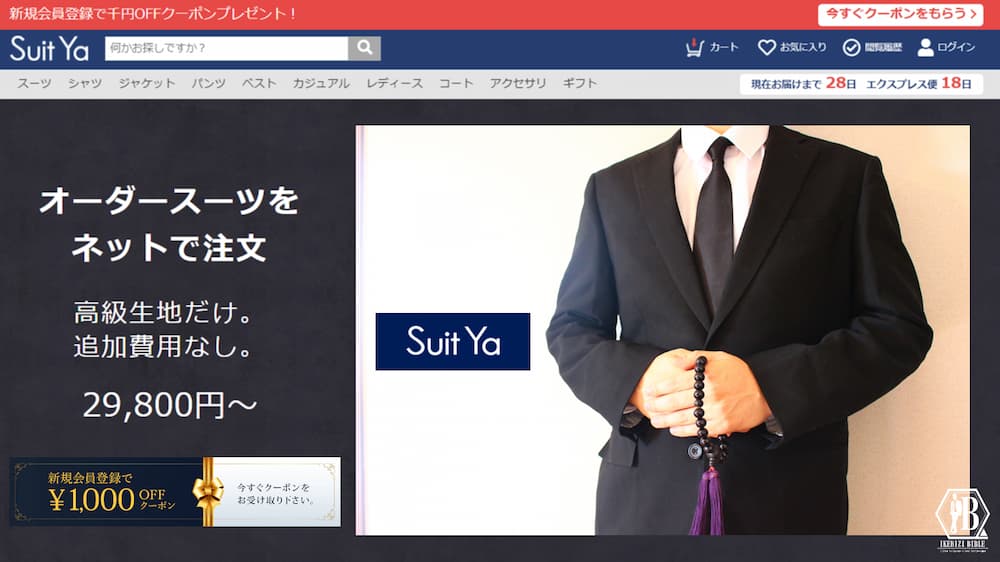The width and height of the screenshot is (1000, 562).
Task: Open the アクセサリ category
Action: click(x=518, y=84)
